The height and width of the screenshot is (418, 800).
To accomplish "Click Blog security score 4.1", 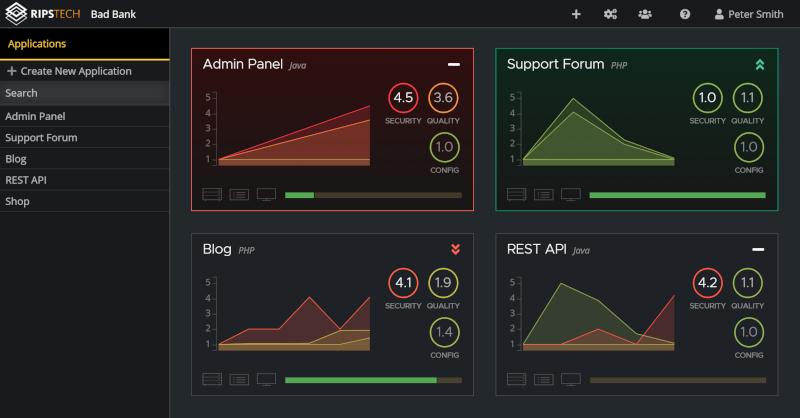I will coord(403,283).
